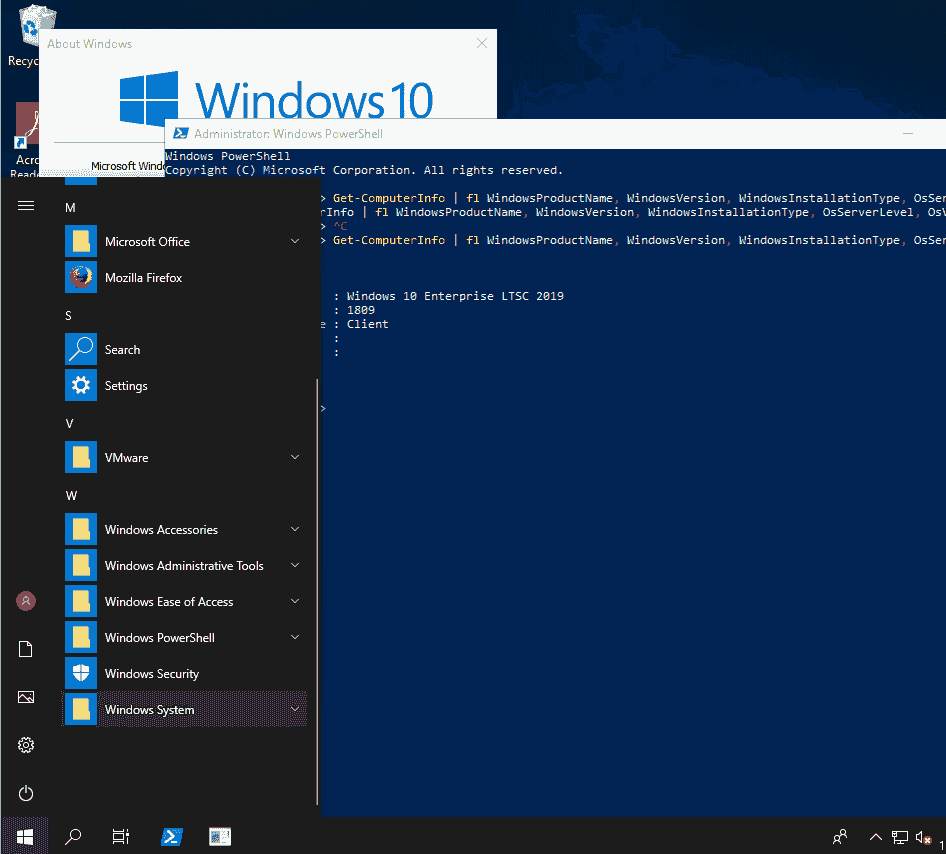
Task: Open the Pictures folder in the sidebar
Action: [25, 697]
